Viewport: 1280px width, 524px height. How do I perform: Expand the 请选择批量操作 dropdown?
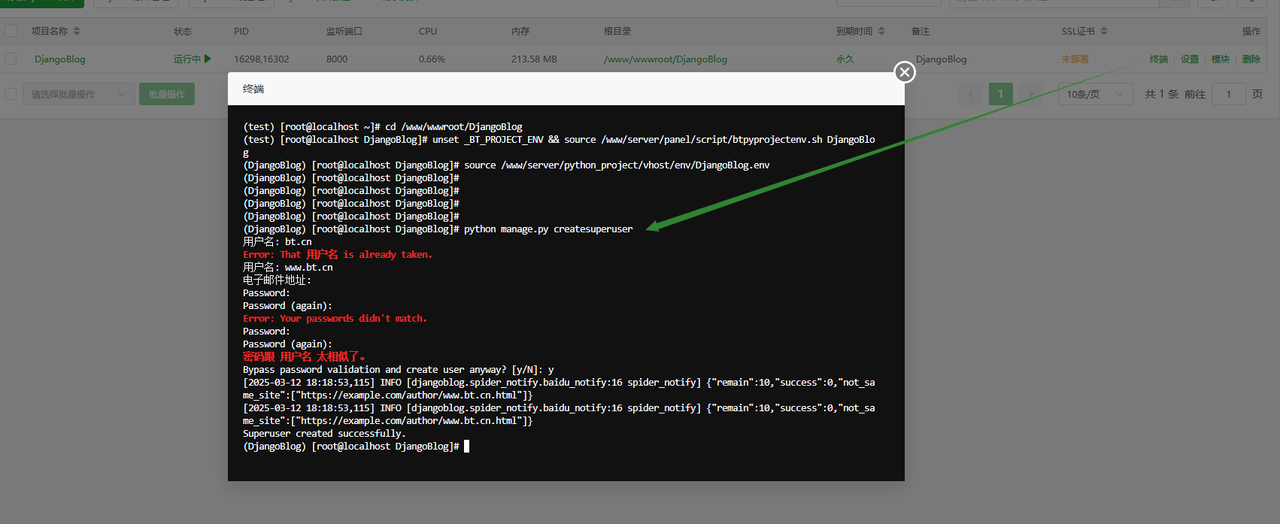(x=79, y=94)
